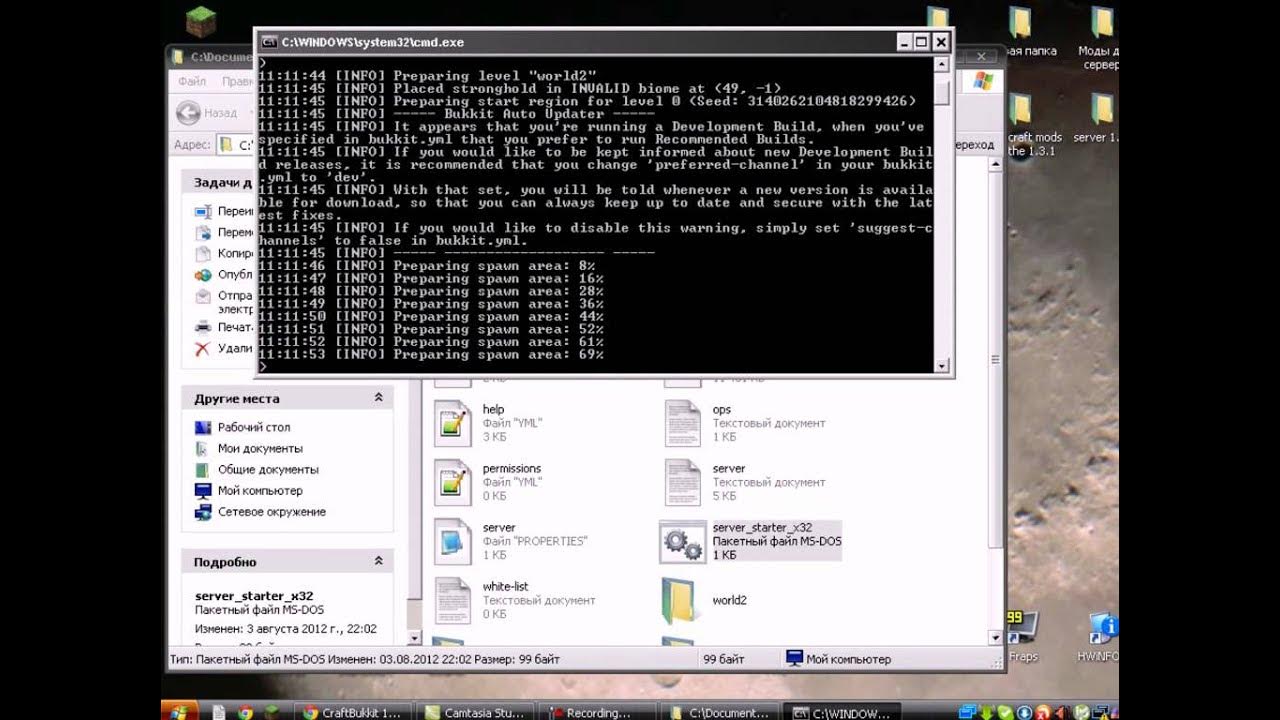Viewport: 1280px width, 720px height.
Task: Switch to Recording taskbar item
Action: (x=598, y=713)
